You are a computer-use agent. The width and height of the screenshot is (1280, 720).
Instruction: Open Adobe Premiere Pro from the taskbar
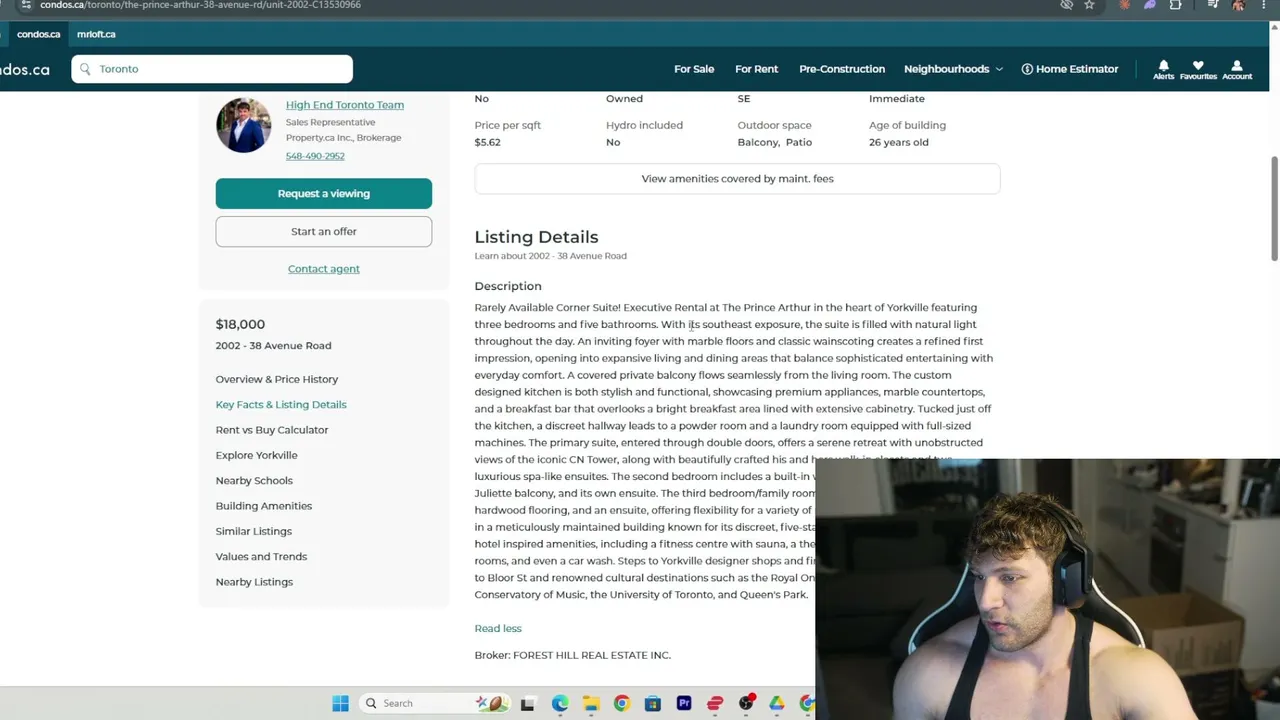tap(684, 703)
